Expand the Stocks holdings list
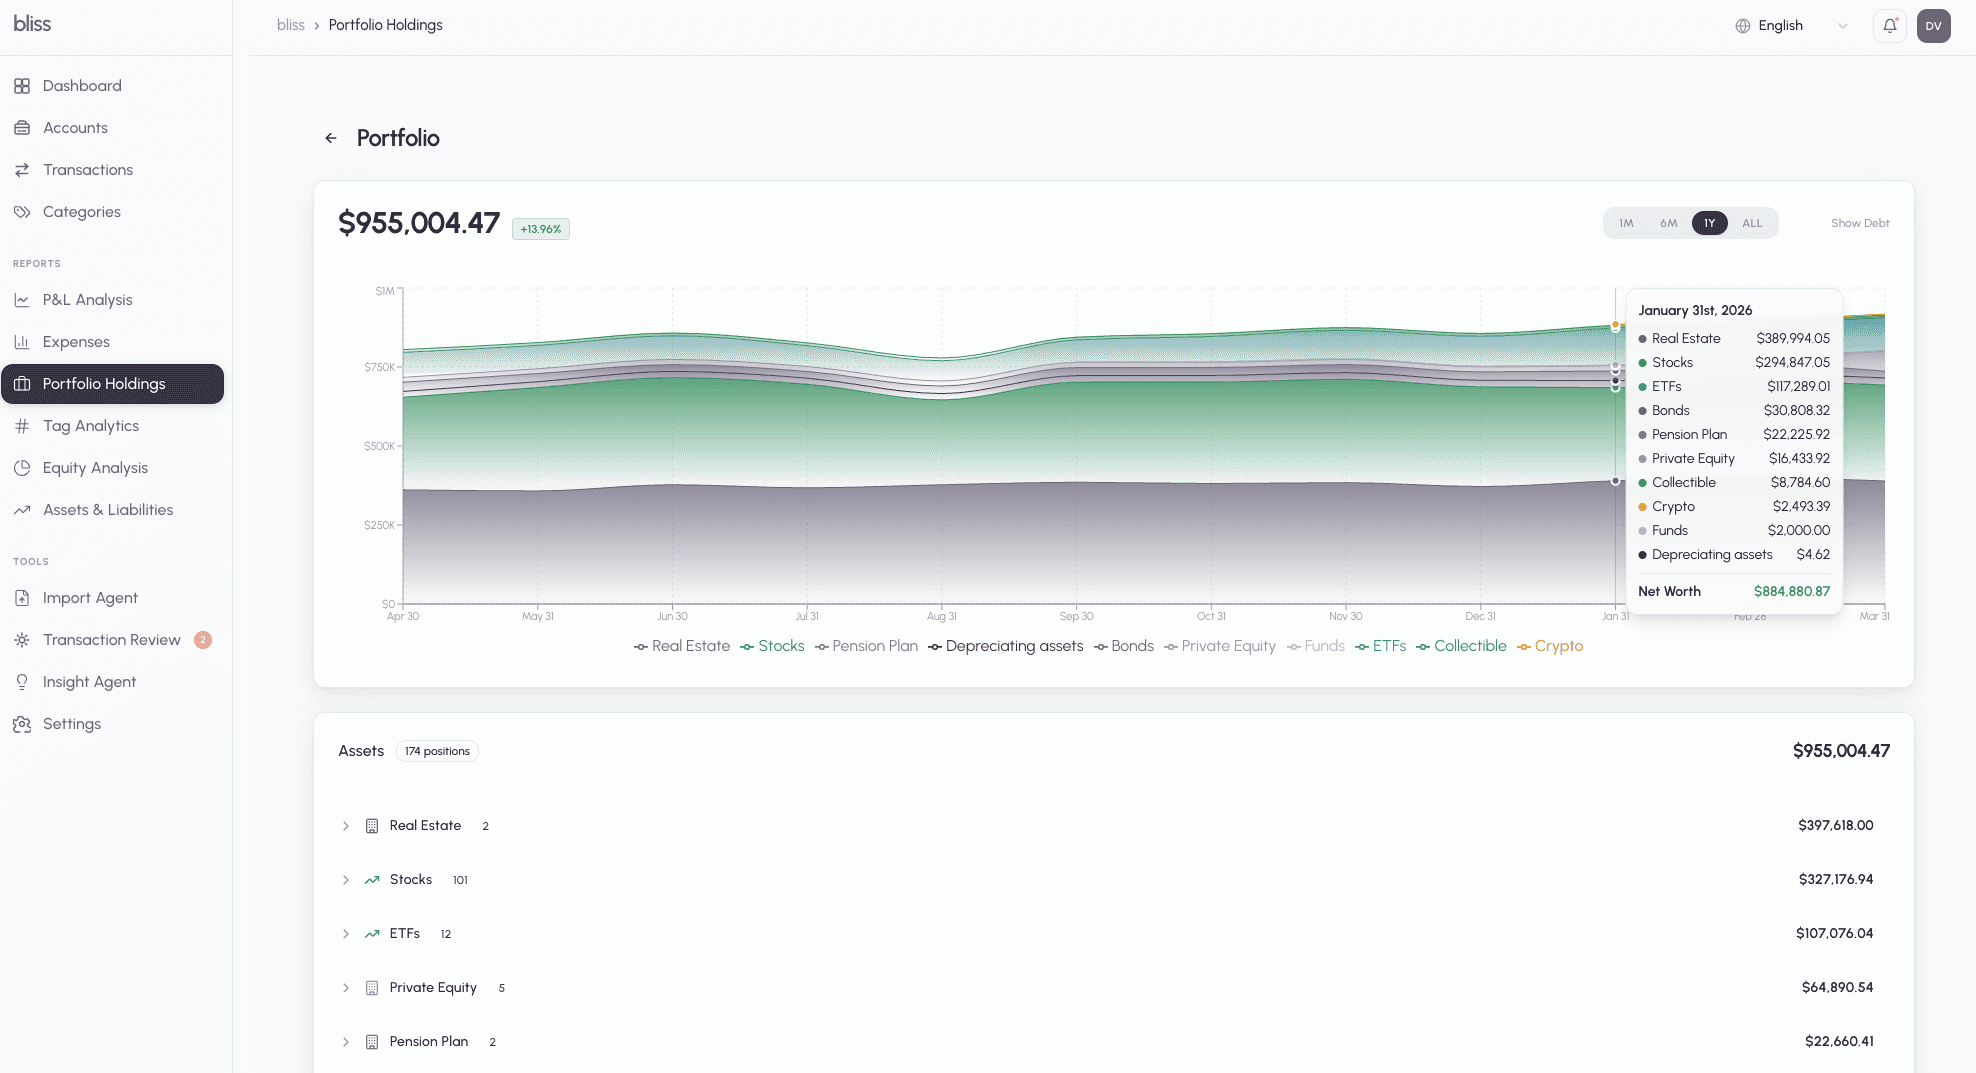1976x1073 pixels. 346,880
